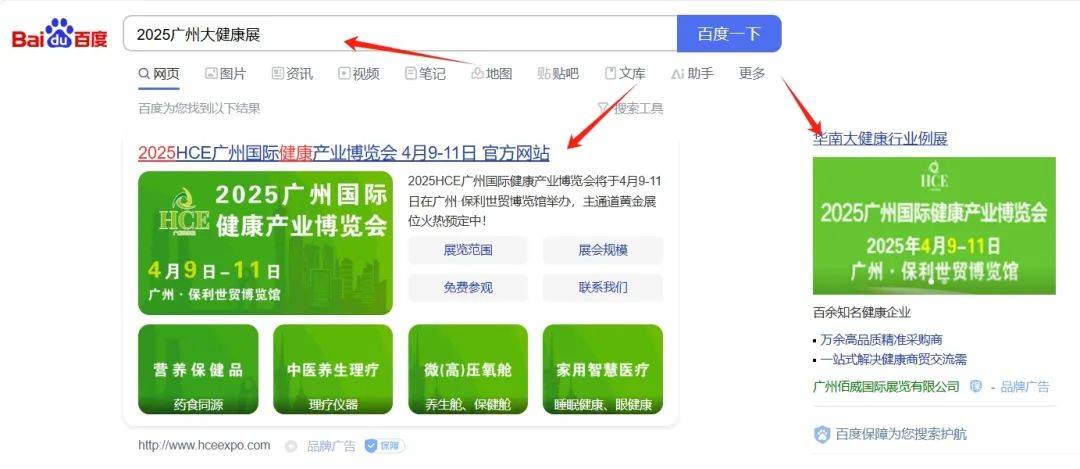The image size is (1080, 469).
Task: Switch to the 地图 map tab
Action: [492, 74]
